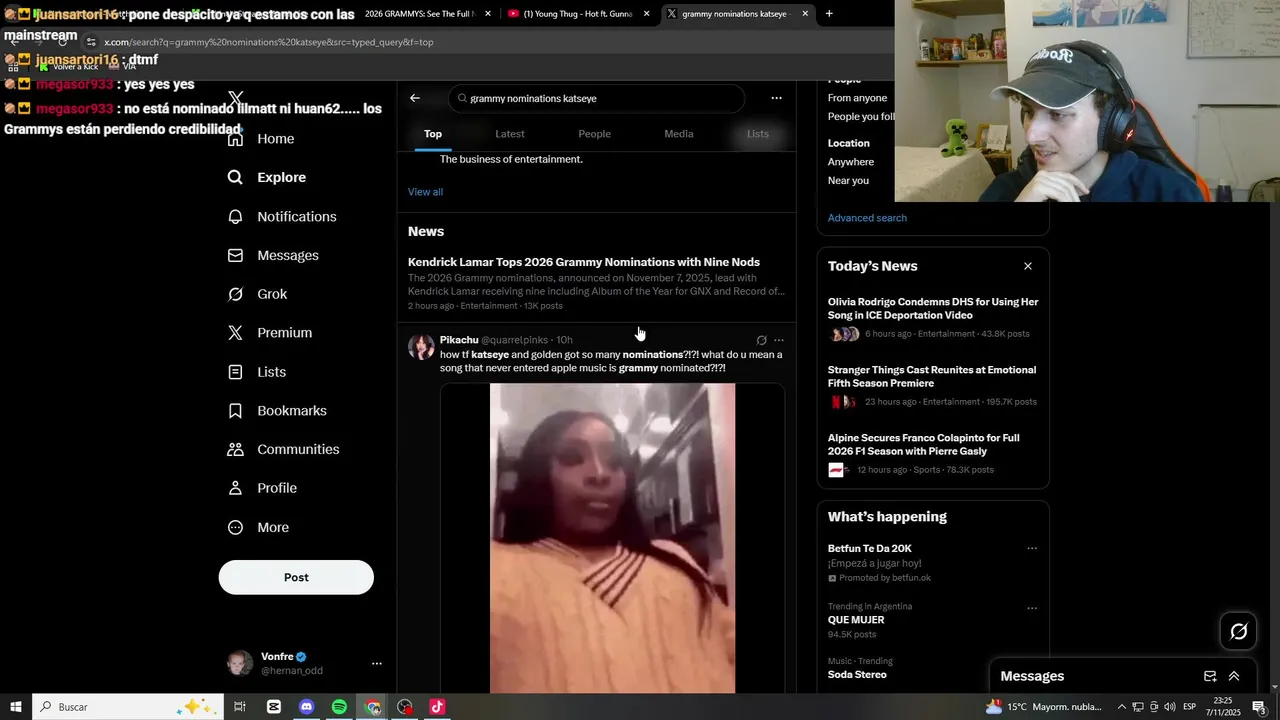Open the taskbar notification center

[x=1259, y=707]
